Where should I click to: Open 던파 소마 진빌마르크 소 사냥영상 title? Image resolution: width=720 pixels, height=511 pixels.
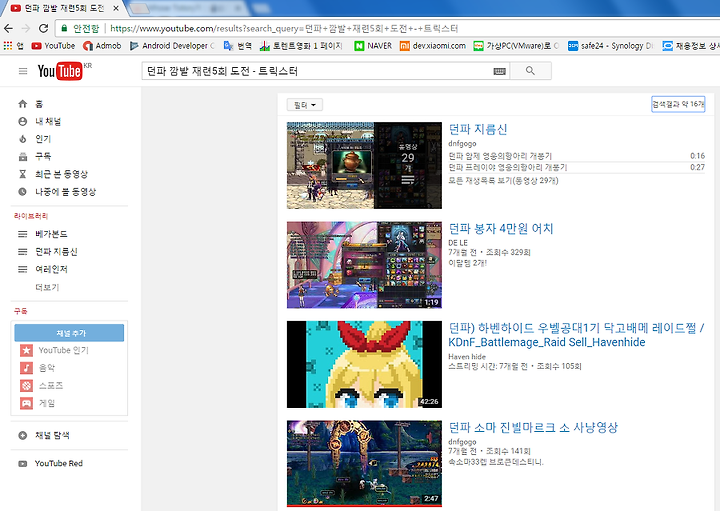click(533, 427)
